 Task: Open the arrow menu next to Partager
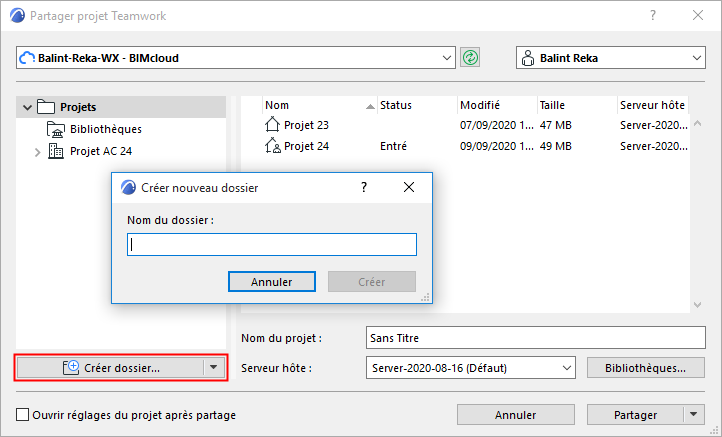[694, 414]
